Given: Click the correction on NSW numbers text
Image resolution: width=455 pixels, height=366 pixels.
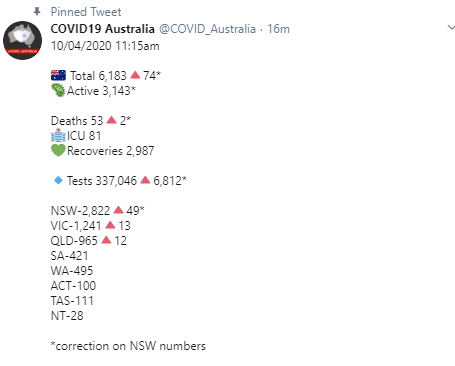Looking at the screenshot, I should pyautogui.click(x=128, y=346).
